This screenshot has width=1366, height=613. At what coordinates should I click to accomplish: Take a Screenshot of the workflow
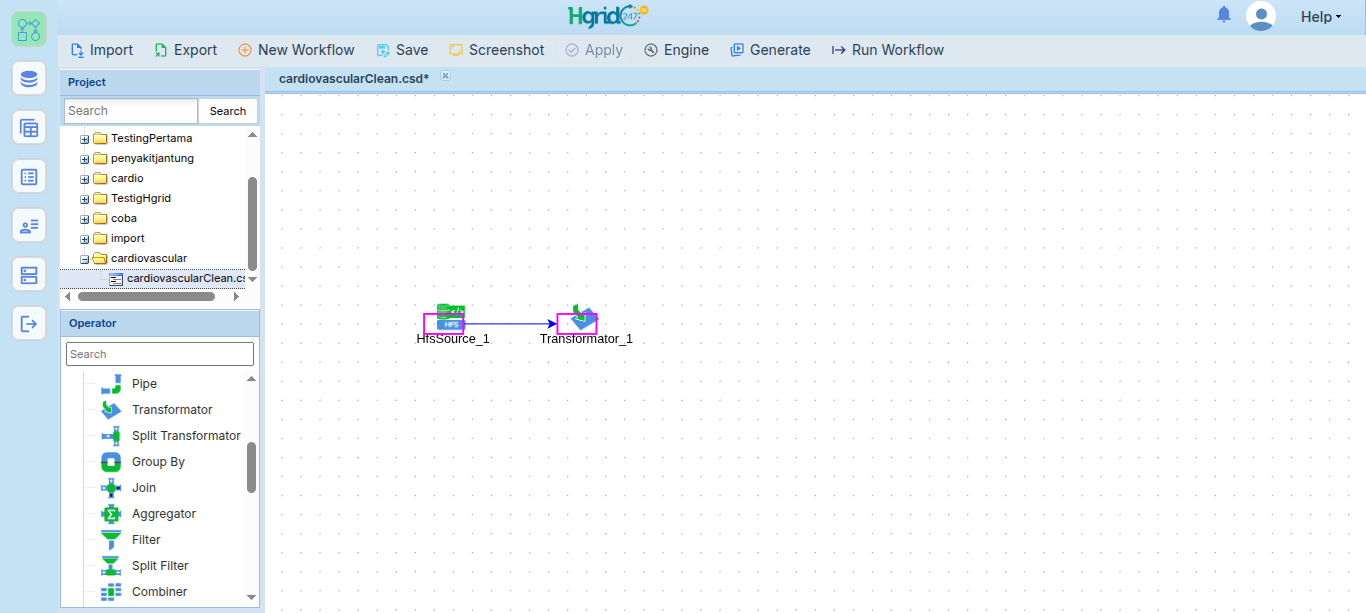496,50
